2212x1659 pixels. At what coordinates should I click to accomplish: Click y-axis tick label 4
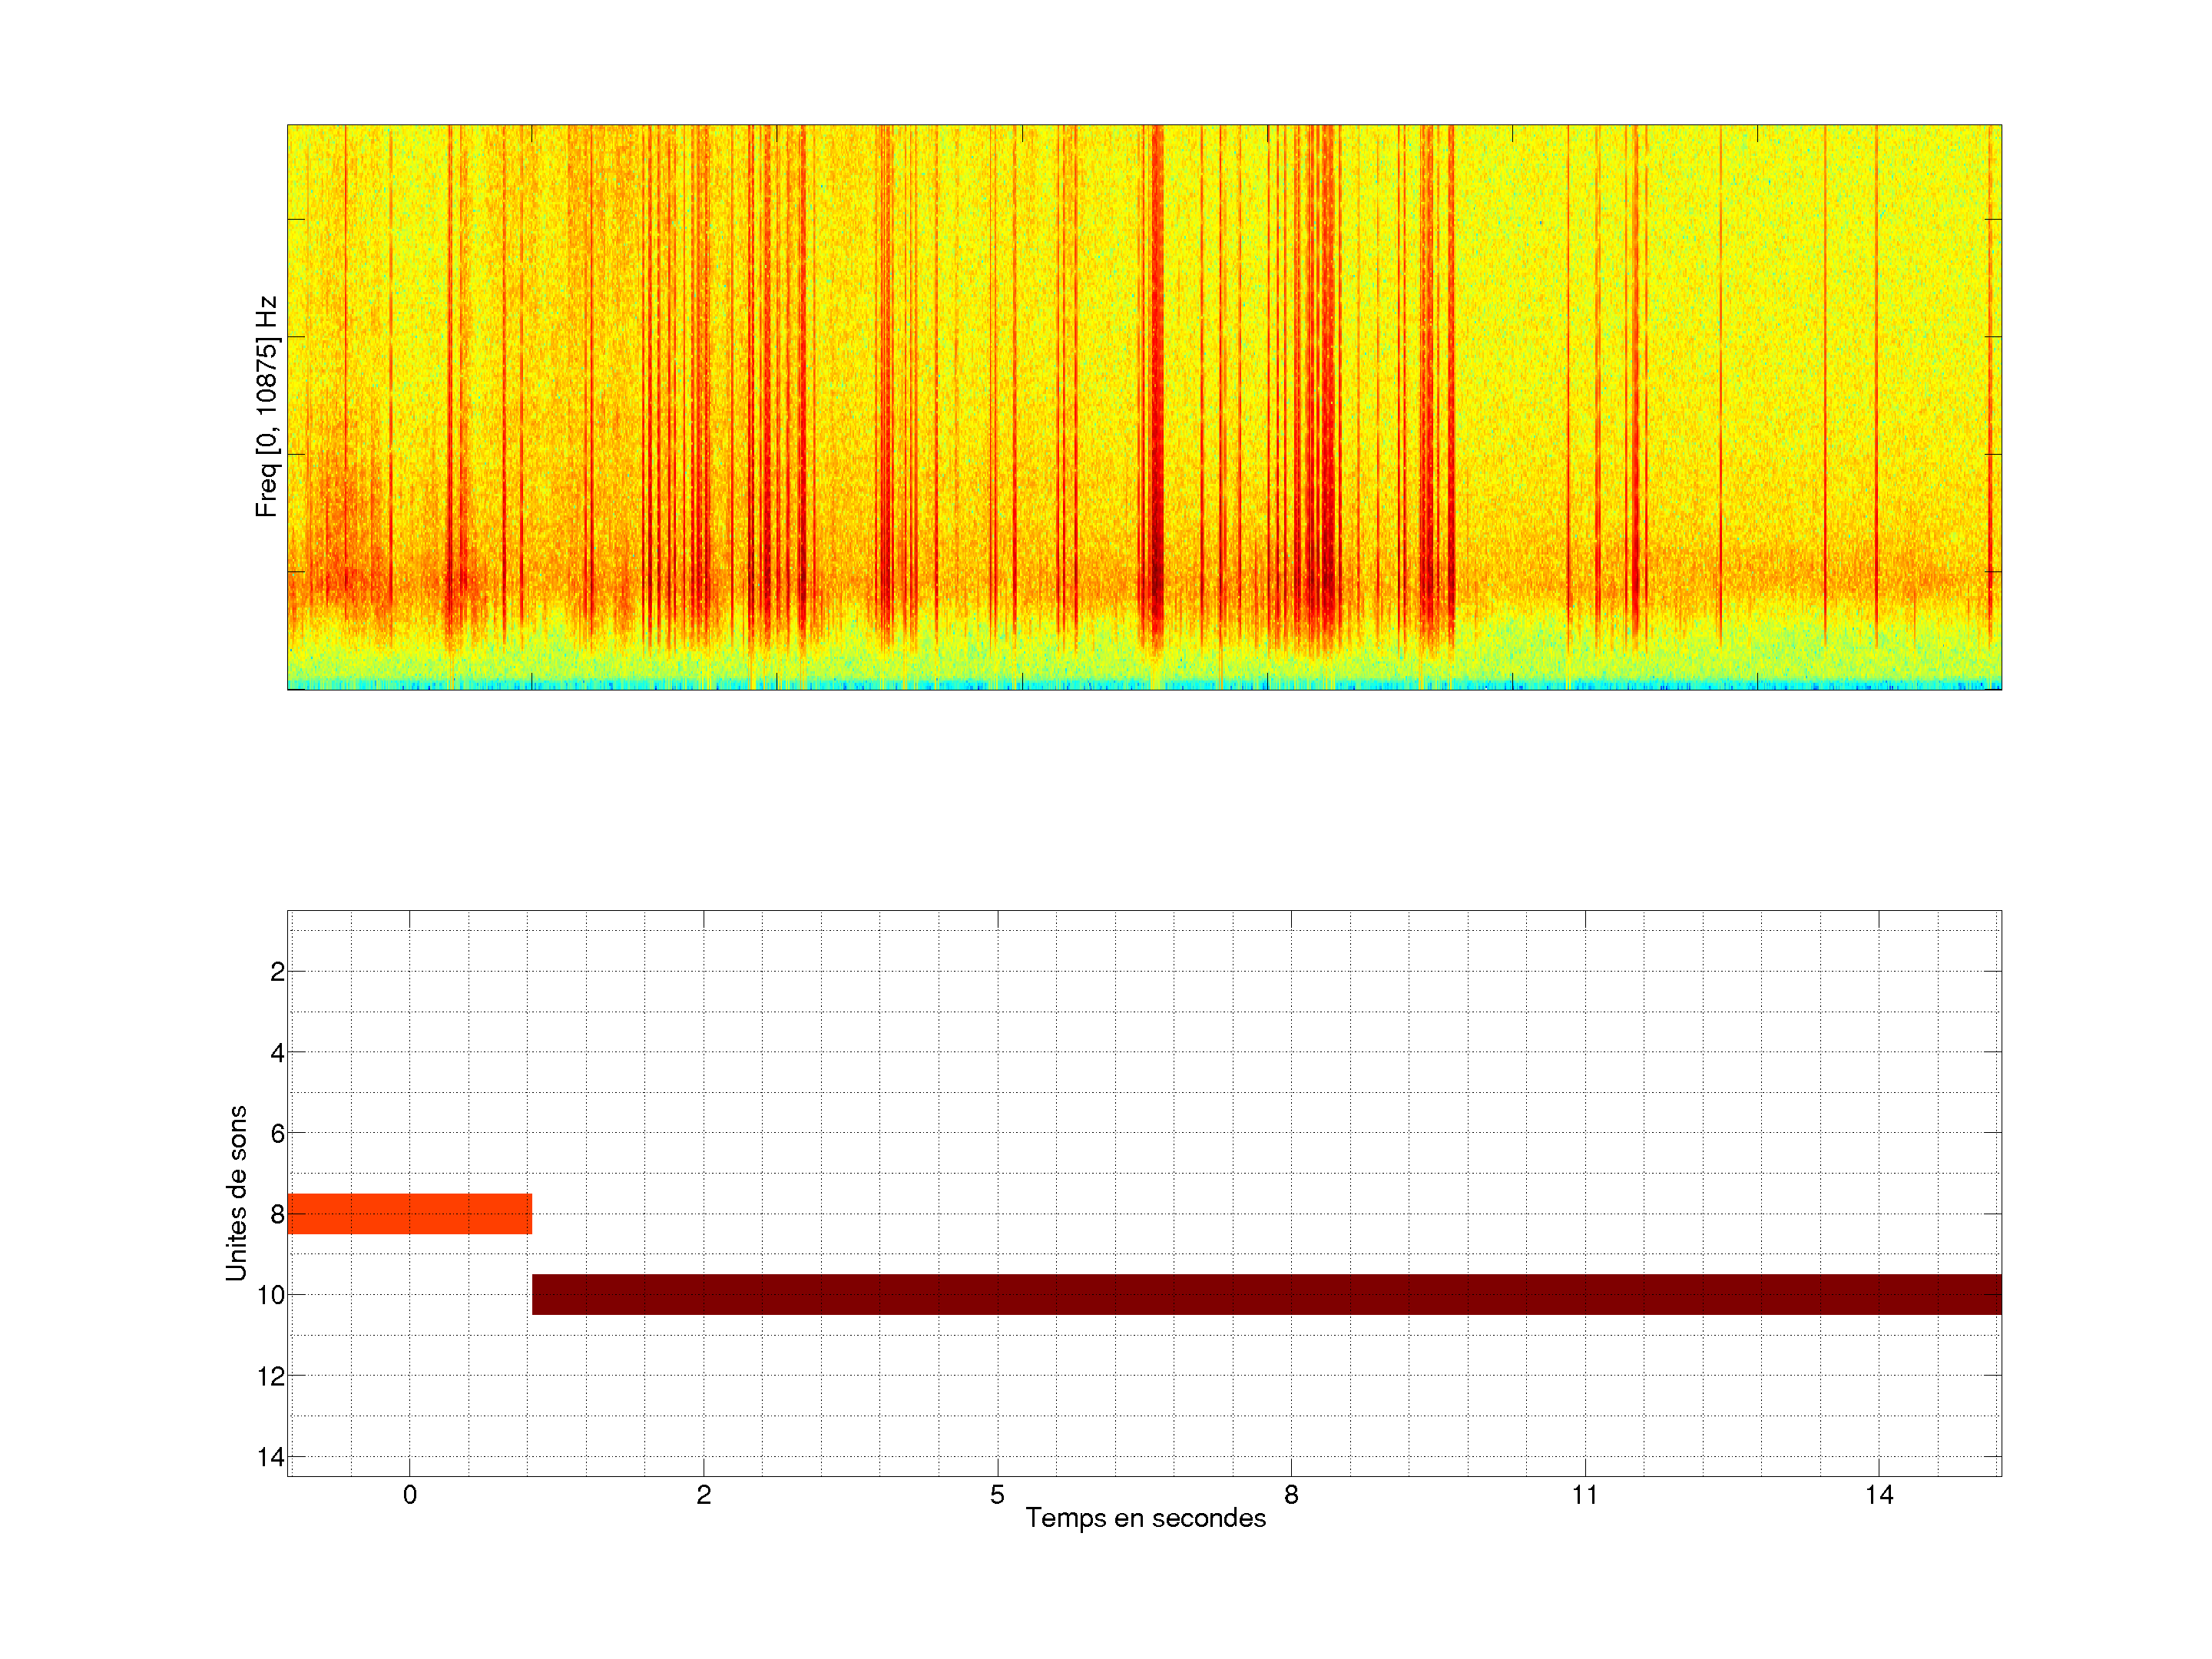click(x=277, y=1053)
